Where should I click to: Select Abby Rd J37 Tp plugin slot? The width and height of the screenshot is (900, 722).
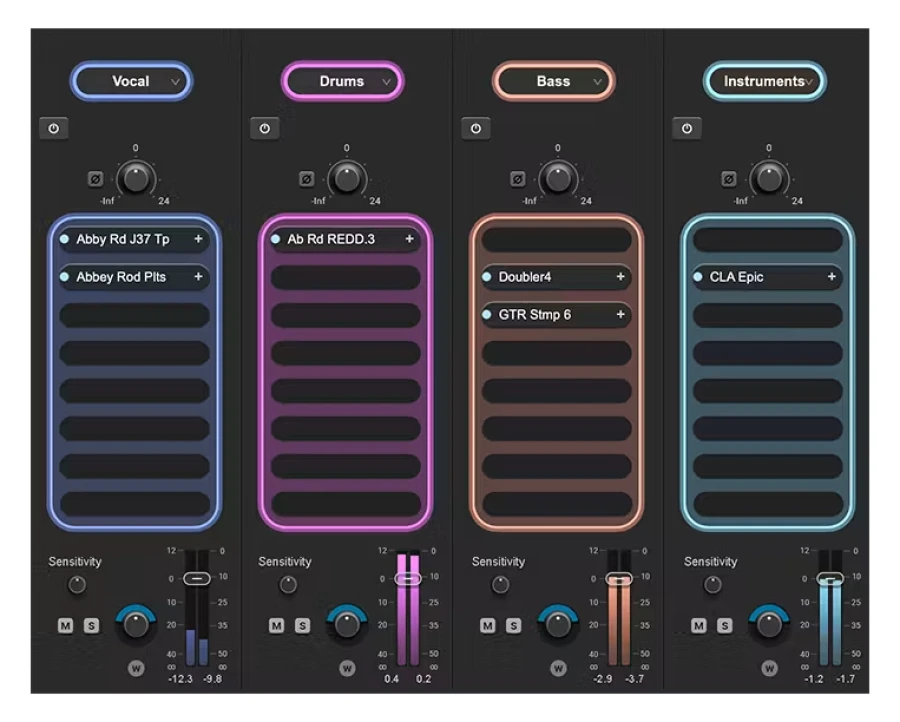click(134, 239)
